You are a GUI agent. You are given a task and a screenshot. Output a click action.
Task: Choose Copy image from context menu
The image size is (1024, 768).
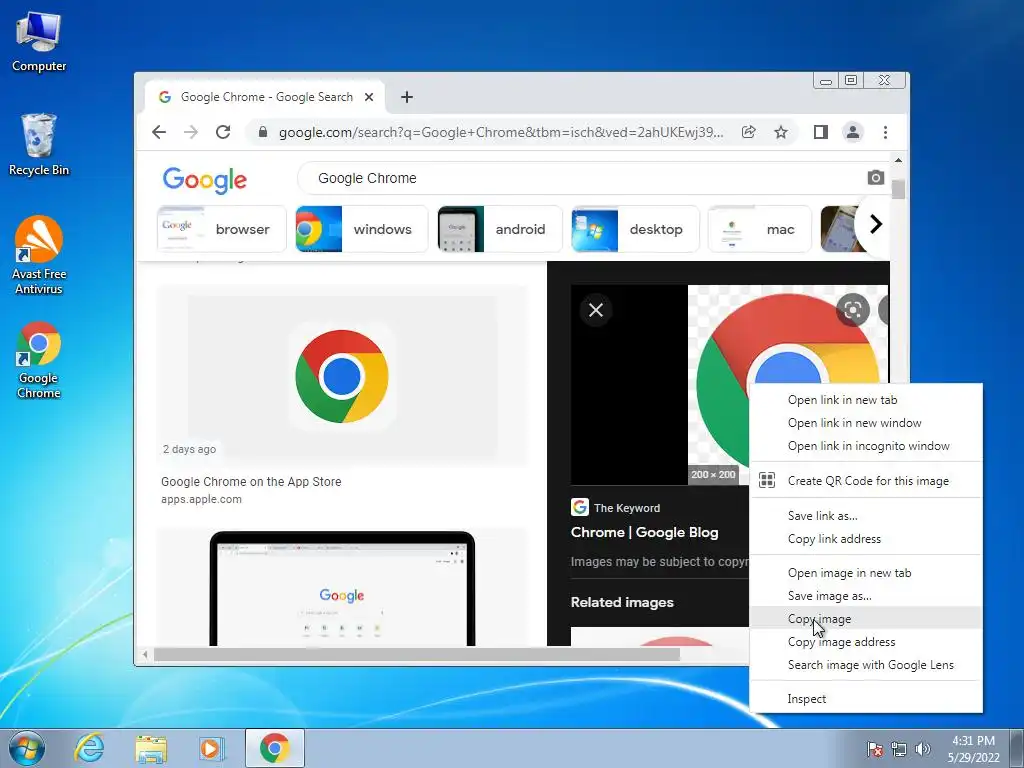pyautogui.click(x=866, y=618)
